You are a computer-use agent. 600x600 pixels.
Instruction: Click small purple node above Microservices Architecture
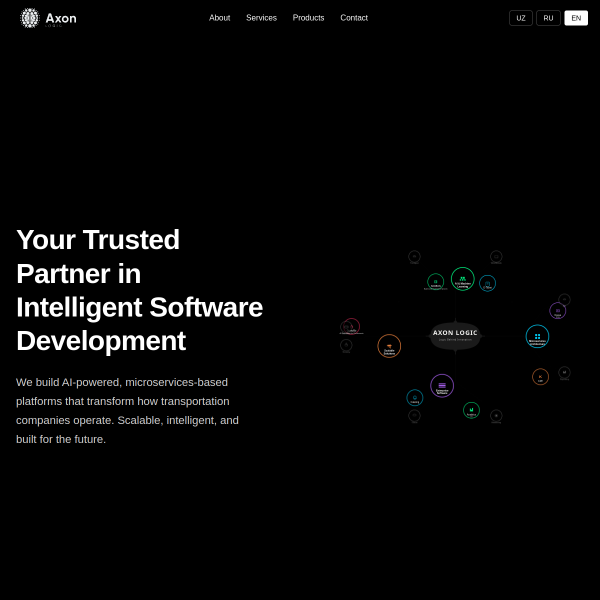pos(558,311)
